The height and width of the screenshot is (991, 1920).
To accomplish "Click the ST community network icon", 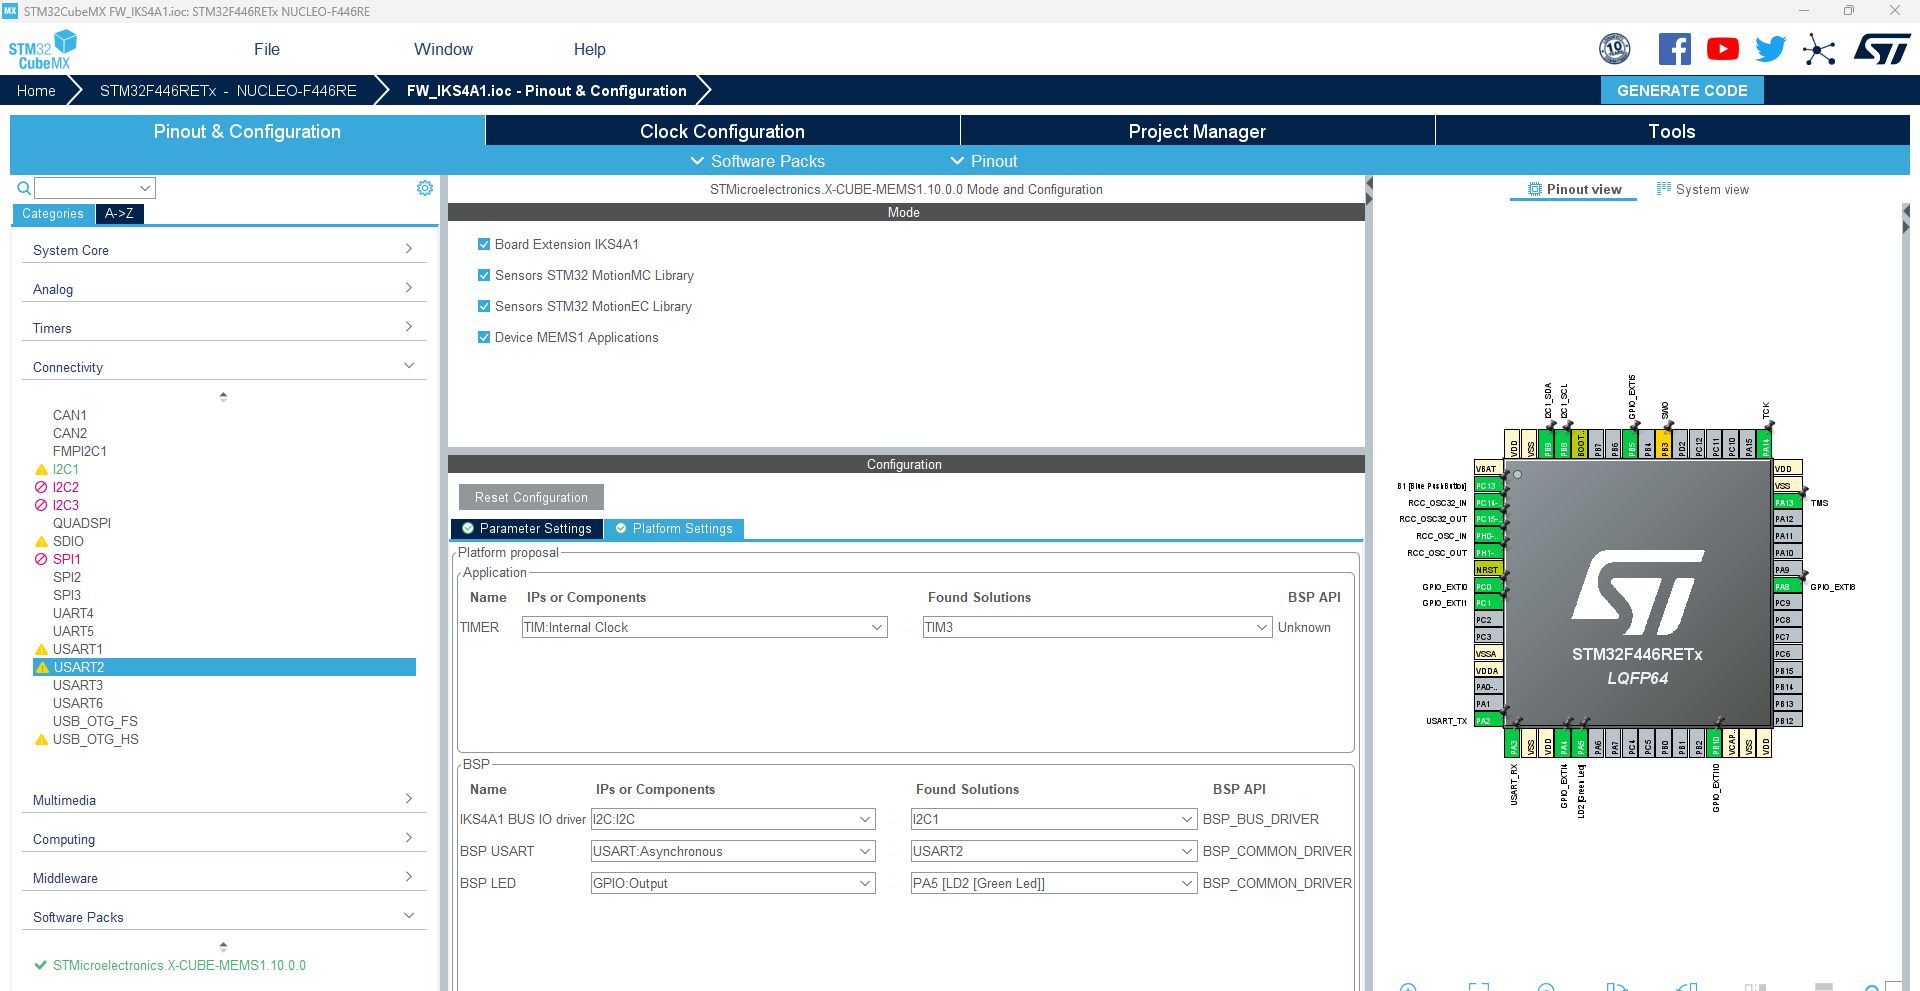I will click(1819, 48).
